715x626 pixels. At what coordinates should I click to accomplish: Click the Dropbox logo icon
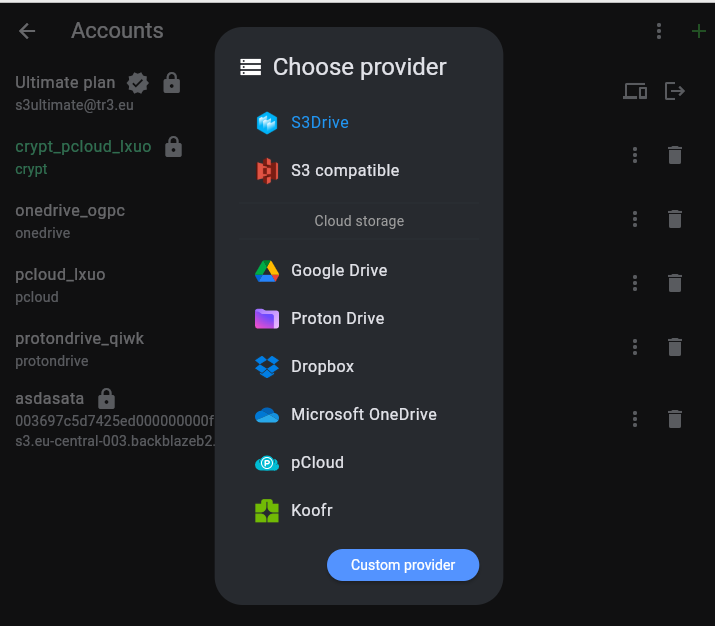click(267, 367)
